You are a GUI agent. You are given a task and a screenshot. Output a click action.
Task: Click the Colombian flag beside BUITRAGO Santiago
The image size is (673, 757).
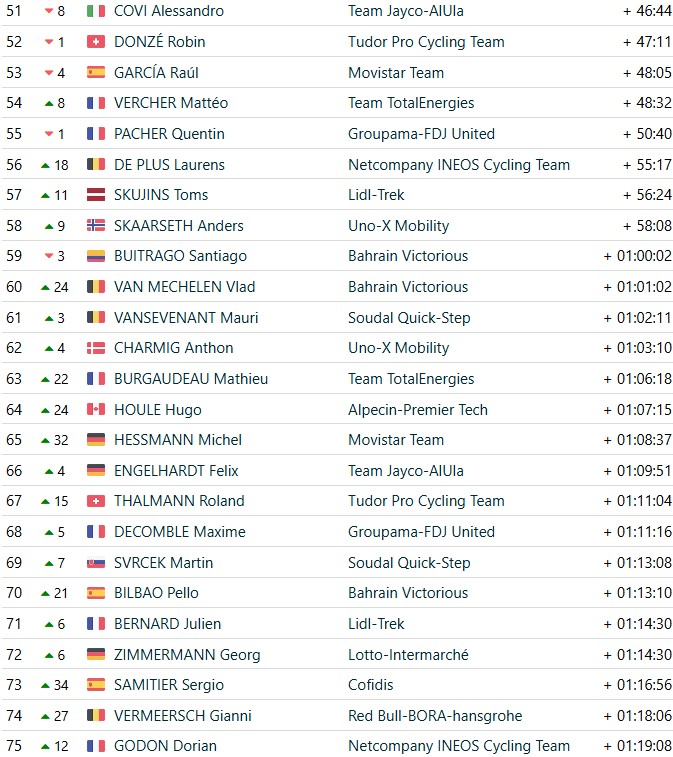(96, 256)
